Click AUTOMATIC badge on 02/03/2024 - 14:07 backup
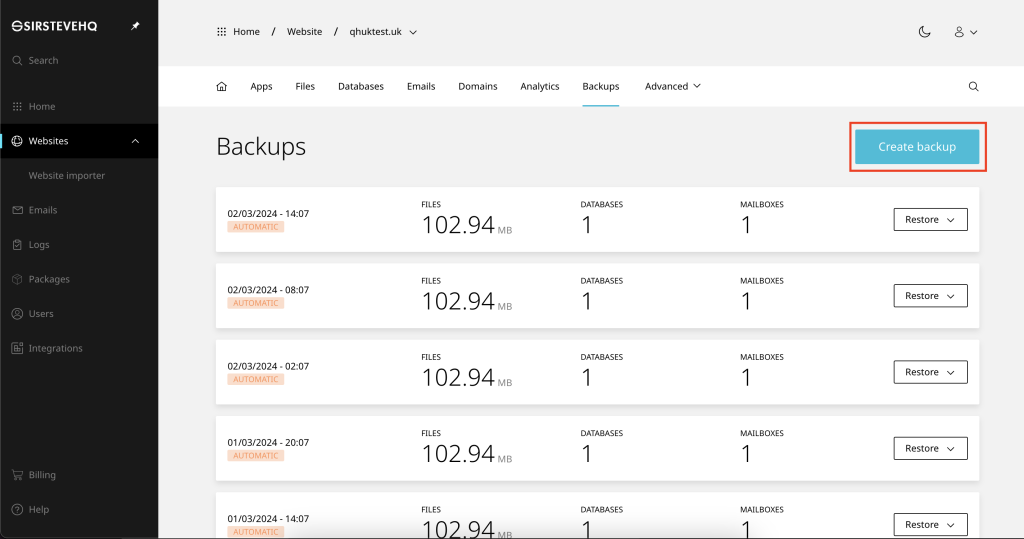Image resolution: width=1024 pixels, height=539 pixels. pos(255,227)
